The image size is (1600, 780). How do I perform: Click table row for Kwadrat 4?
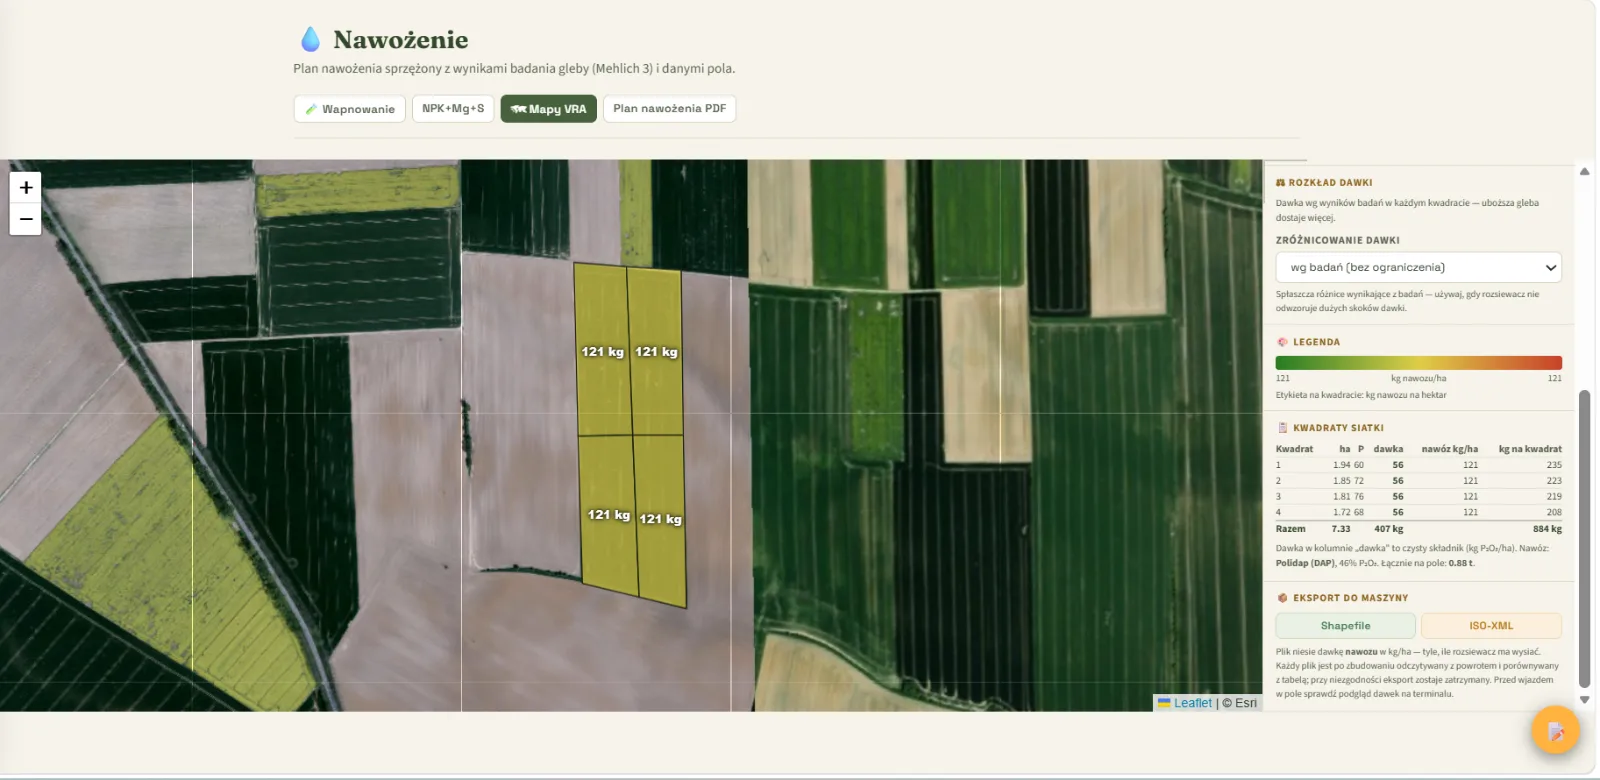(x=1418, y=512)
